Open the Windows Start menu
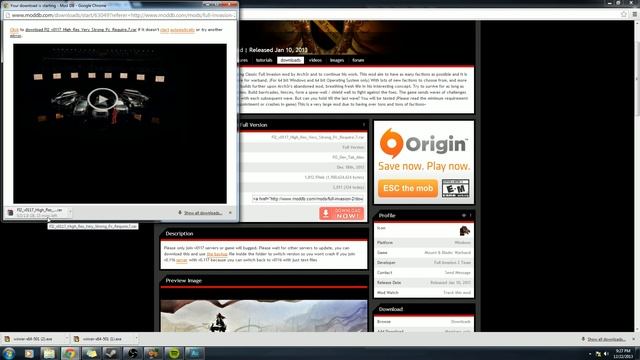This screenshot has height=360, width=640. click(x=9, y=353)
